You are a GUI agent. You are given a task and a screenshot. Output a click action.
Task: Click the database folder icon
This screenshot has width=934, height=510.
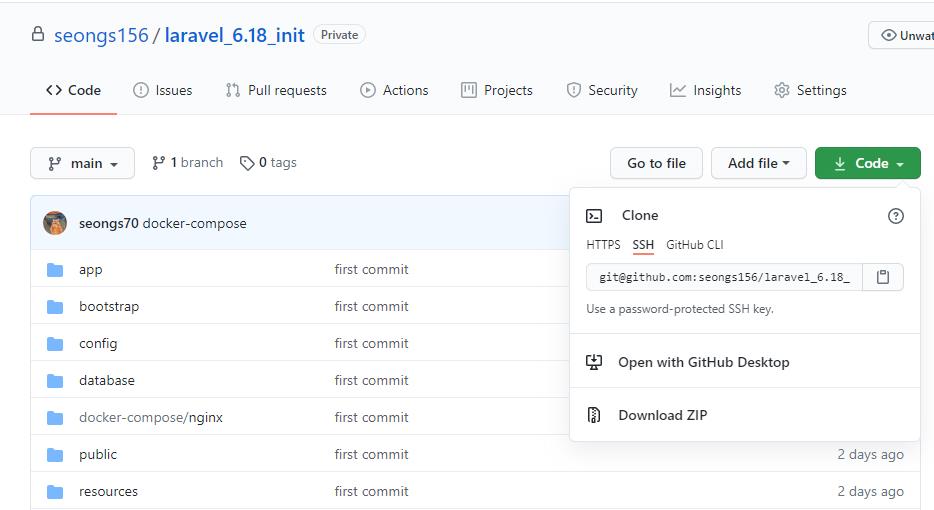click(55, 381)
